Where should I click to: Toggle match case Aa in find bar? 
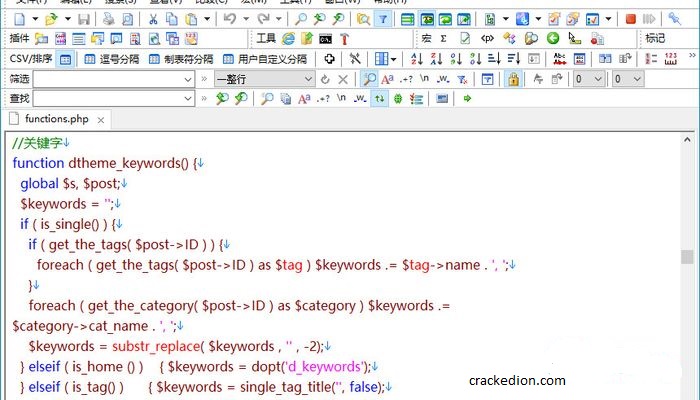304,99
